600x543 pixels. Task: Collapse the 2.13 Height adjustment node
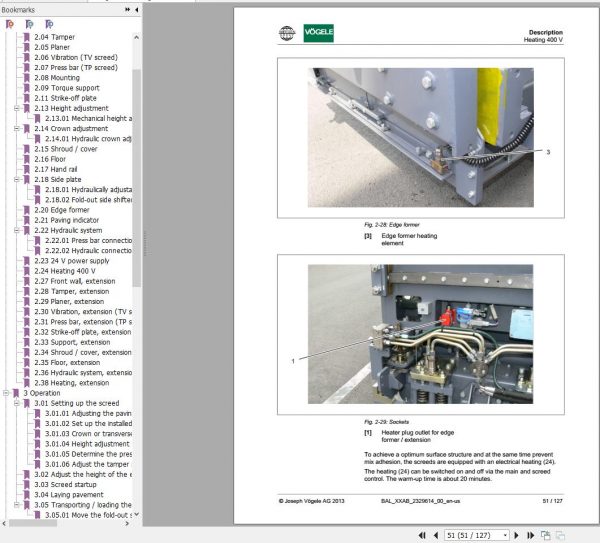pos(16,108)
